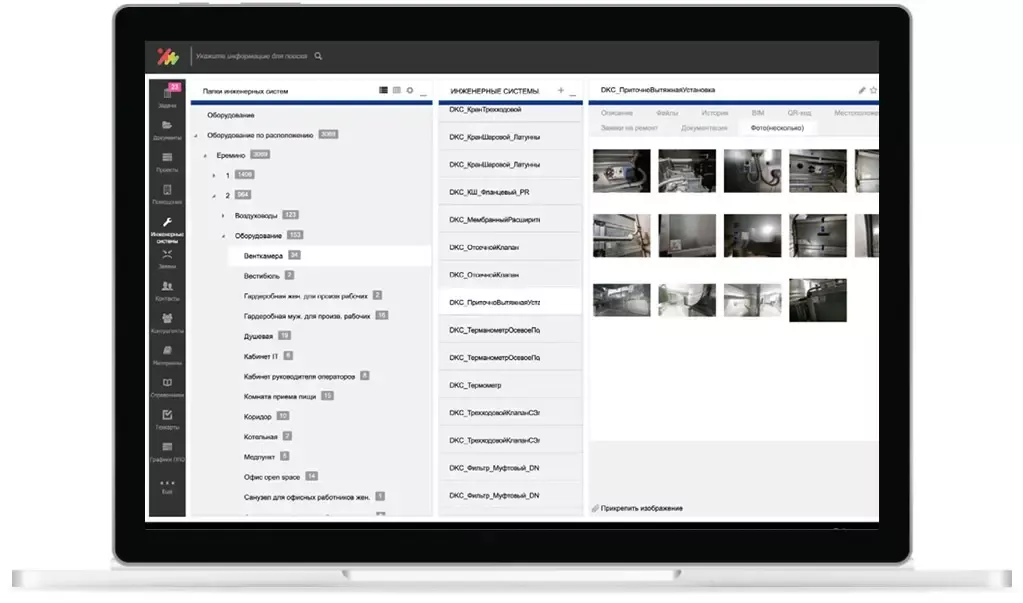Viewport: 1023px width, 603px height.
Task: Expand the Воздуховоды tree node
Action: (222, 215)
